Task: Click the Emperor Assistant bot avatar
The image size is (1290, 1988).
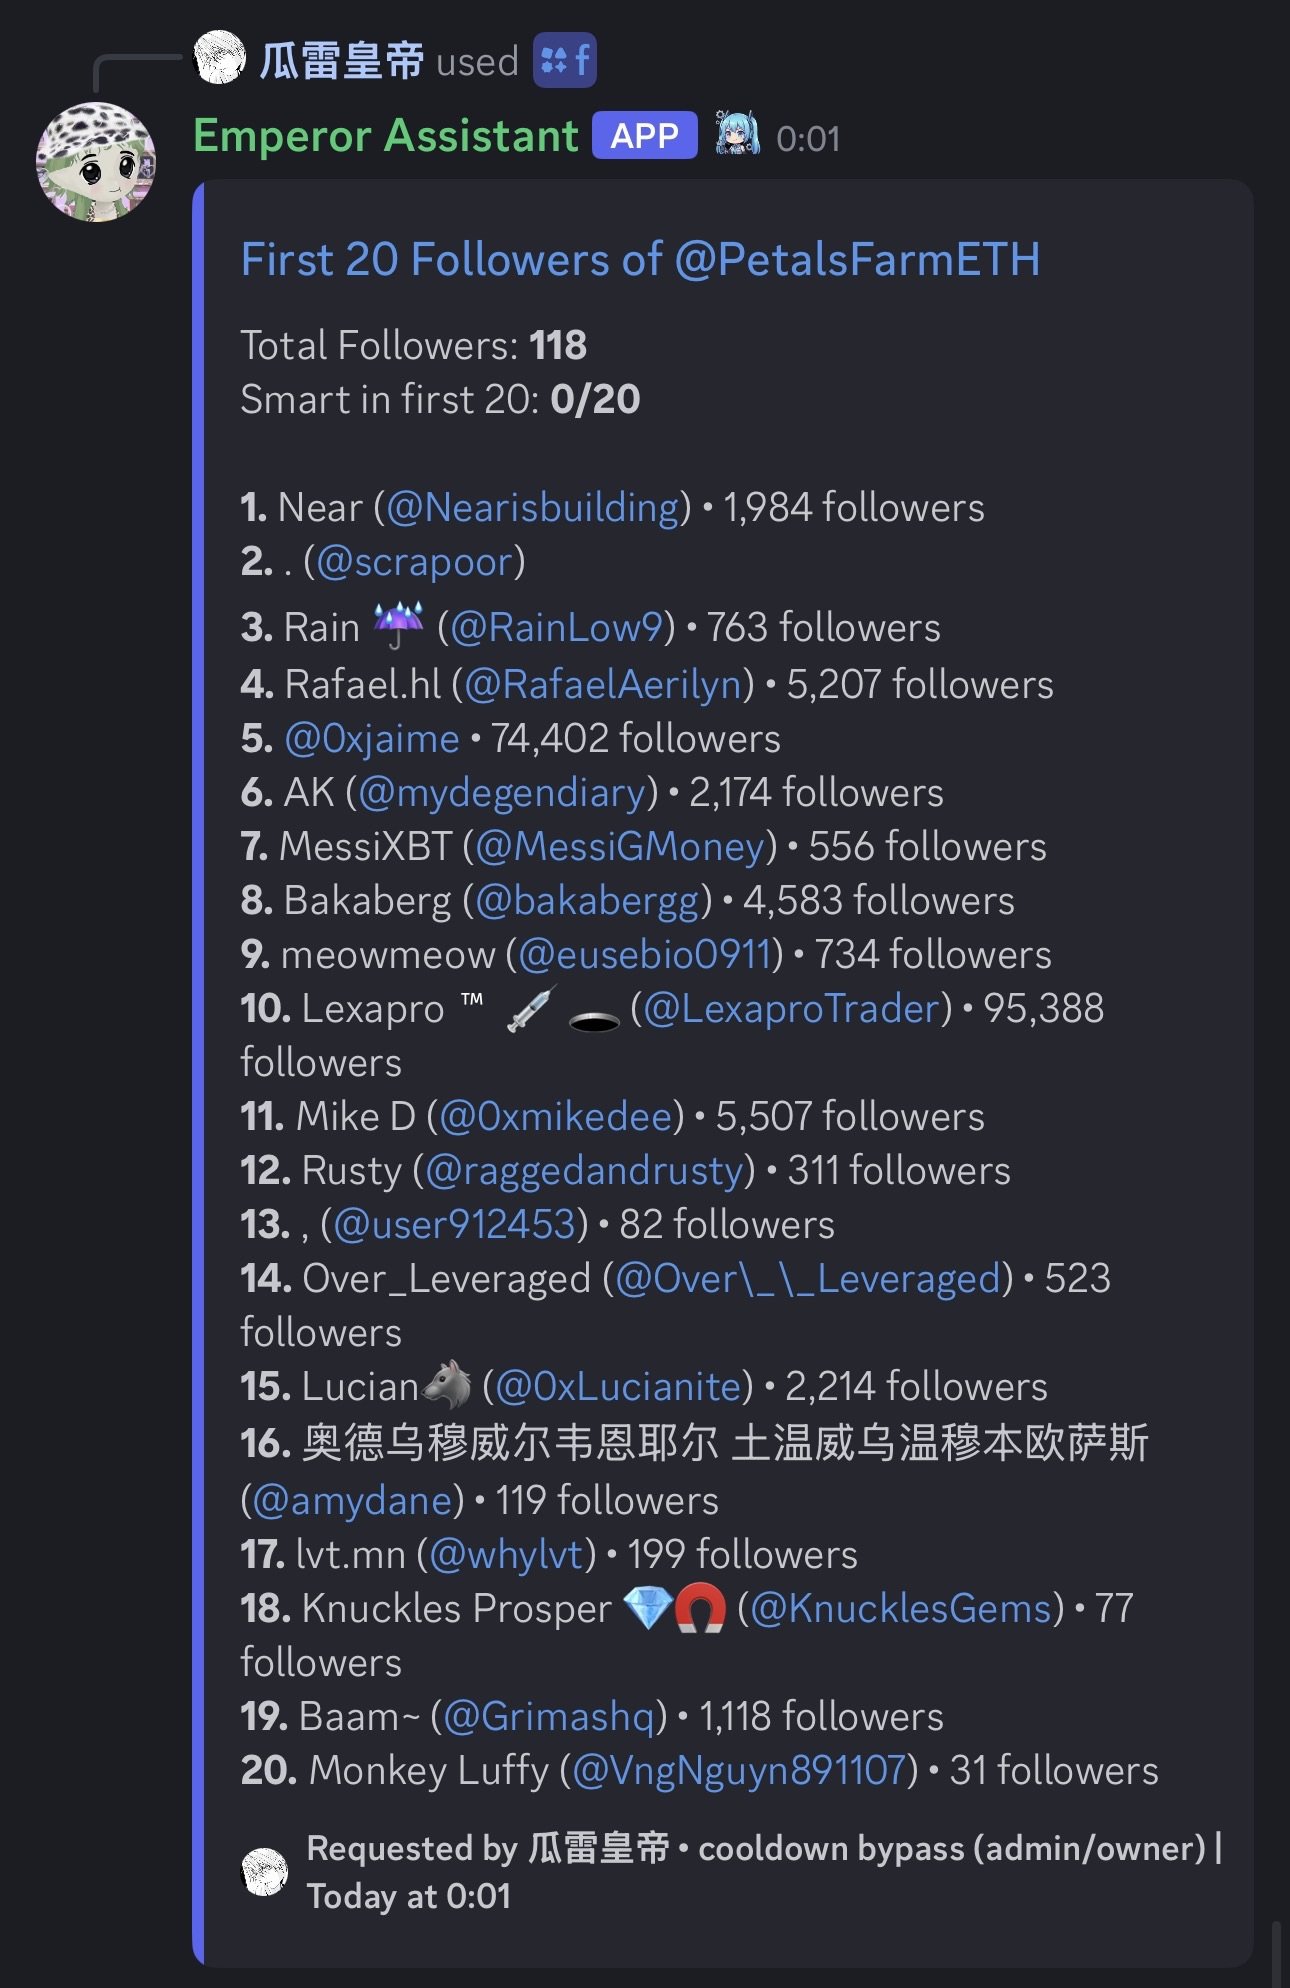Action: (96, 161)
